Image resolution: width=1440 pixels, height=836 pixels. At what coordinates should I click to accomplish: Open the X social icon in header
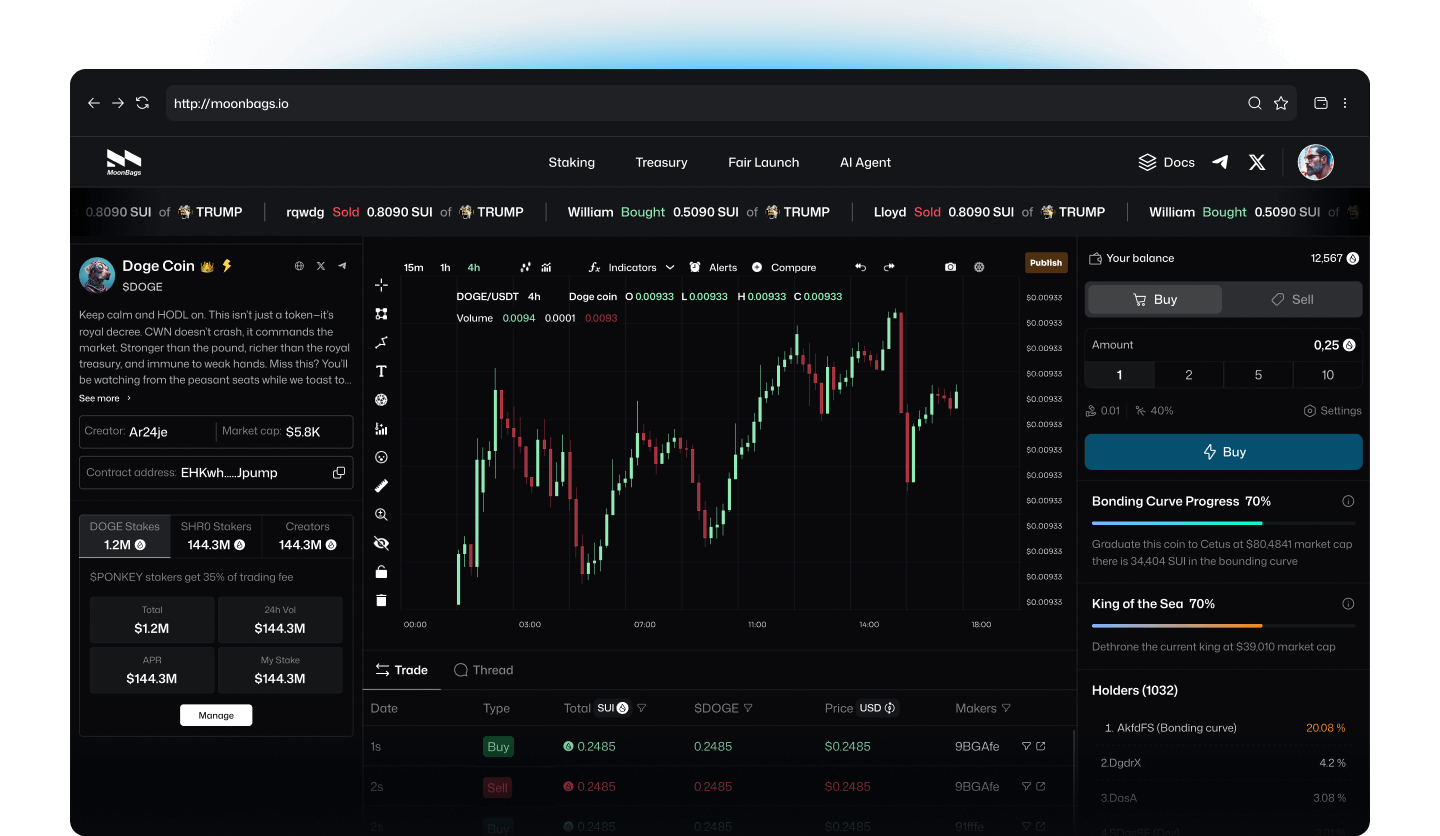coord(1257,162)
